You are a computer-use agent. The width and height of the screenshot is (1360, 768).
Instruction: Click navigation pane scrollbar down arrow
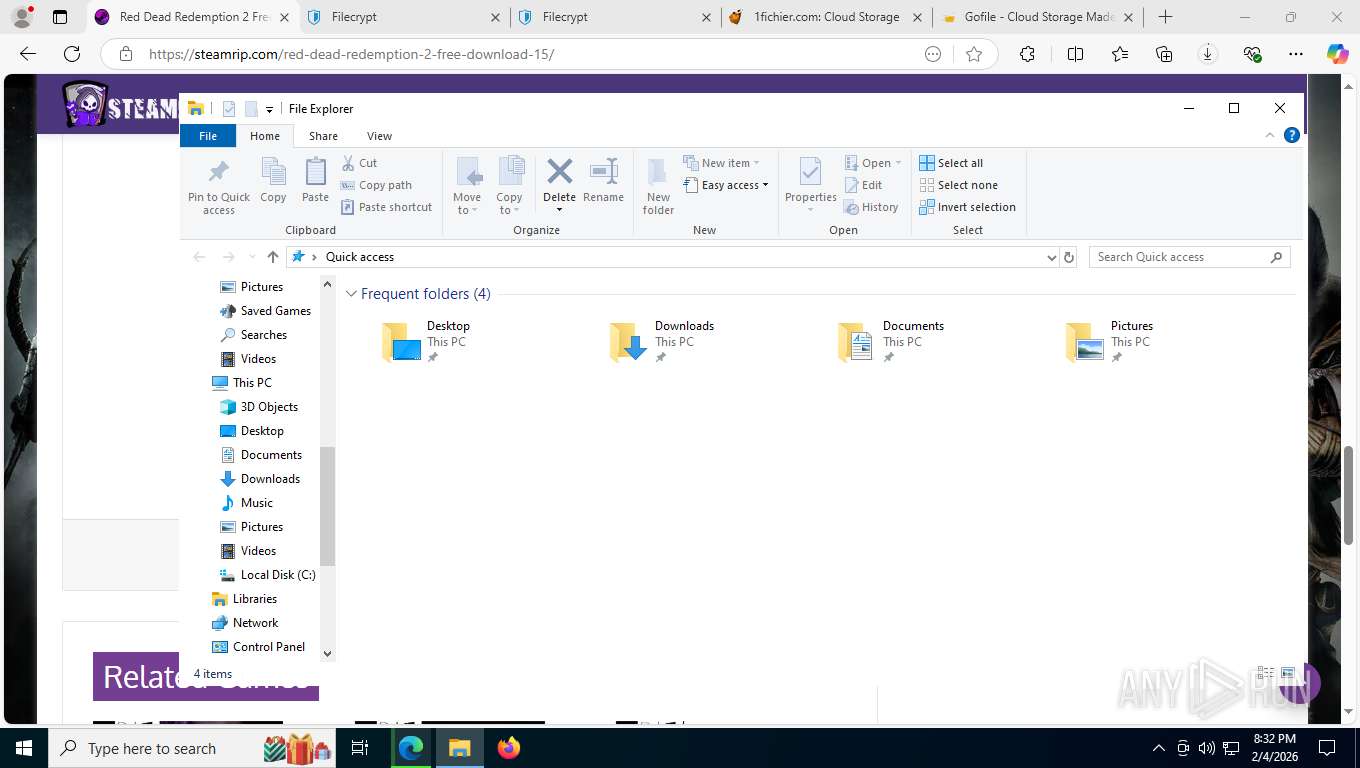pos(327,653)
